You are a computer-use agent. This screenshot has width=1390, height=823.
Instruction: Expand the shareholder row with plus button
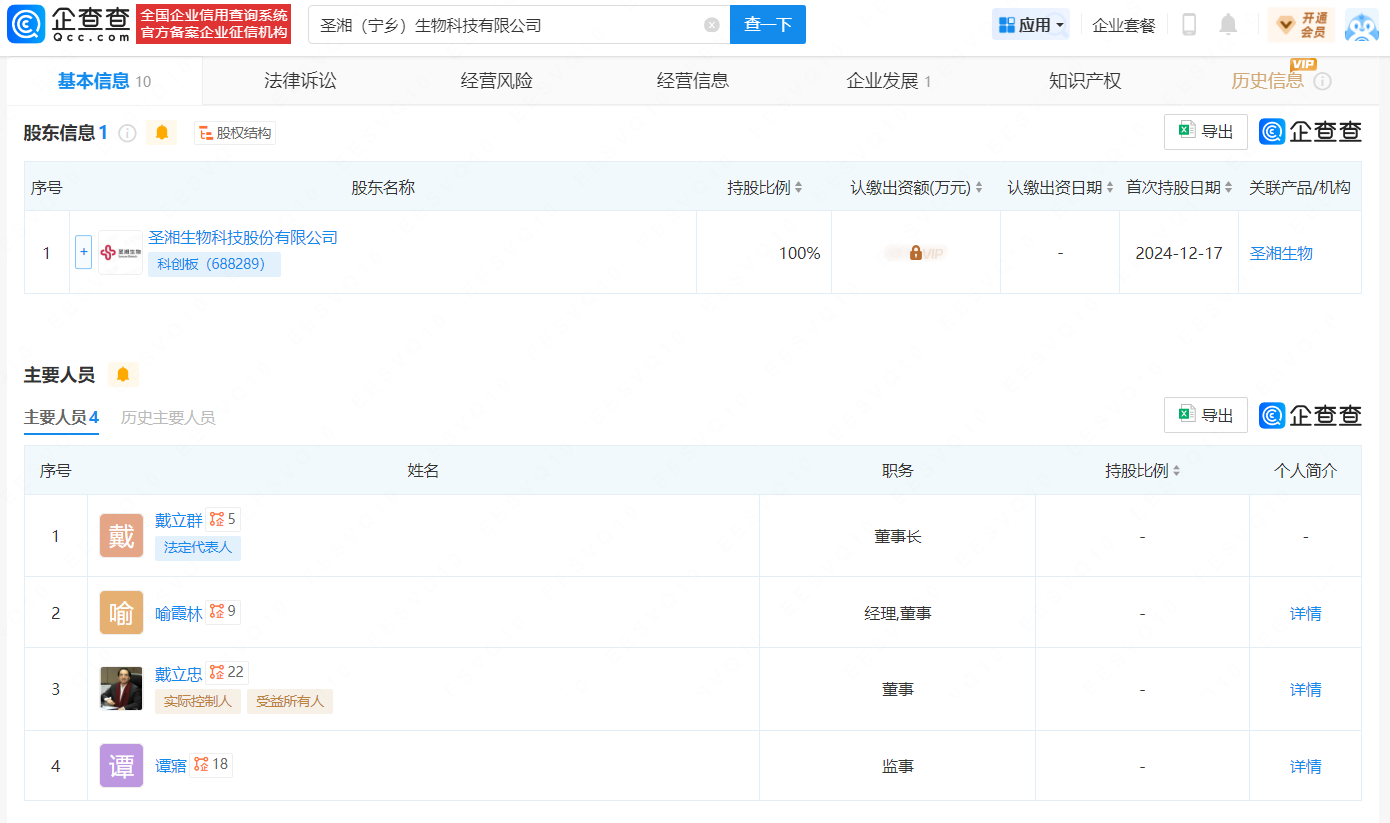click(84, 252)
